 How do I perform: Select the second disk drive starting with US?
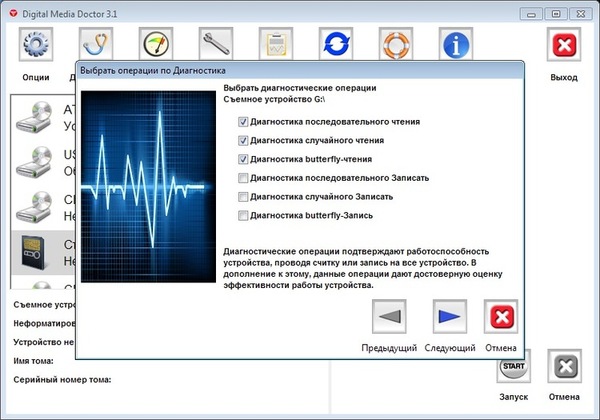[x=43, y=162]
